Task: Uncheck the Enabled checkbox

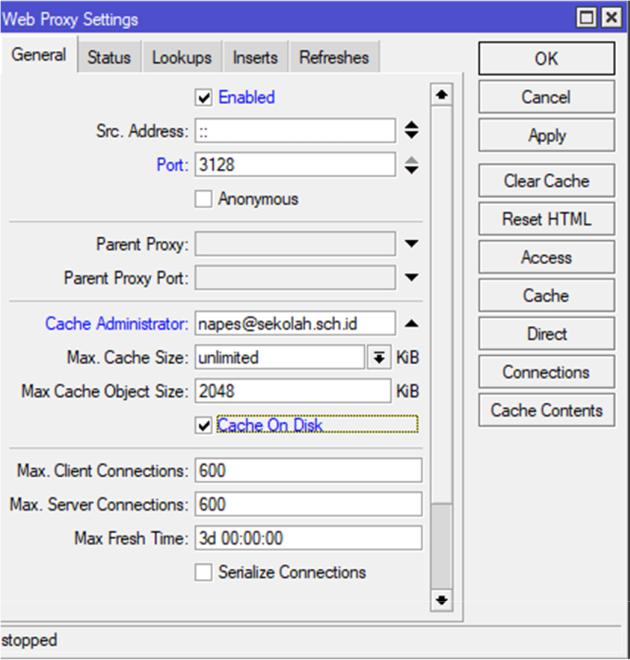Action: [x=204, y=98]
